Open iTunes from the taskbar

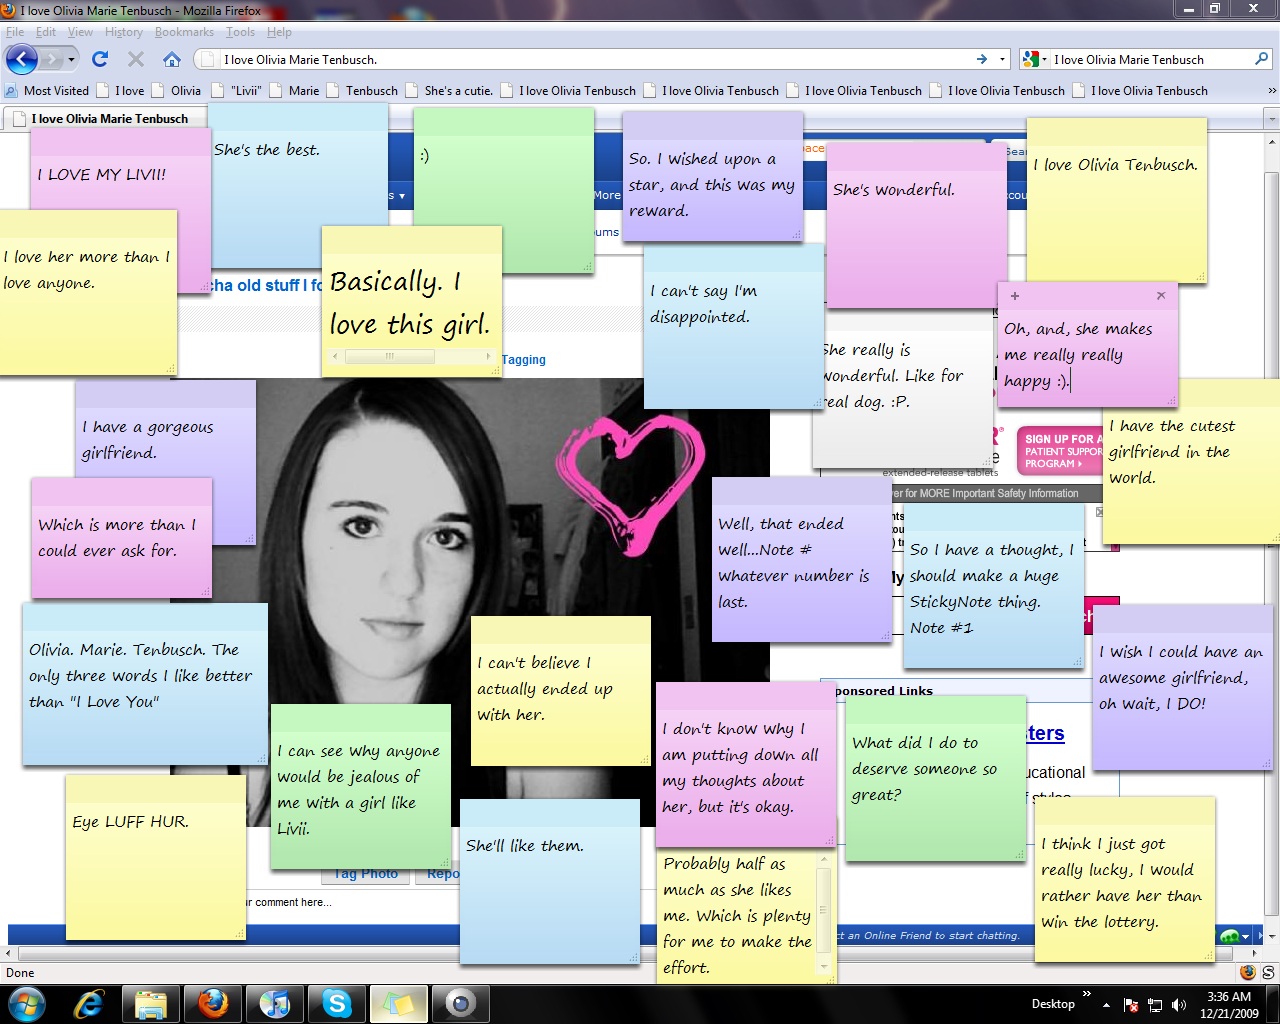tap(275, 1003)
